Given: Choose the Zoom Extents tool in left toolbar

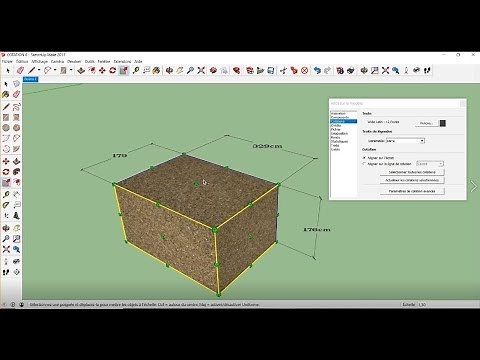Looking at the screenshot, I should 6,249.
